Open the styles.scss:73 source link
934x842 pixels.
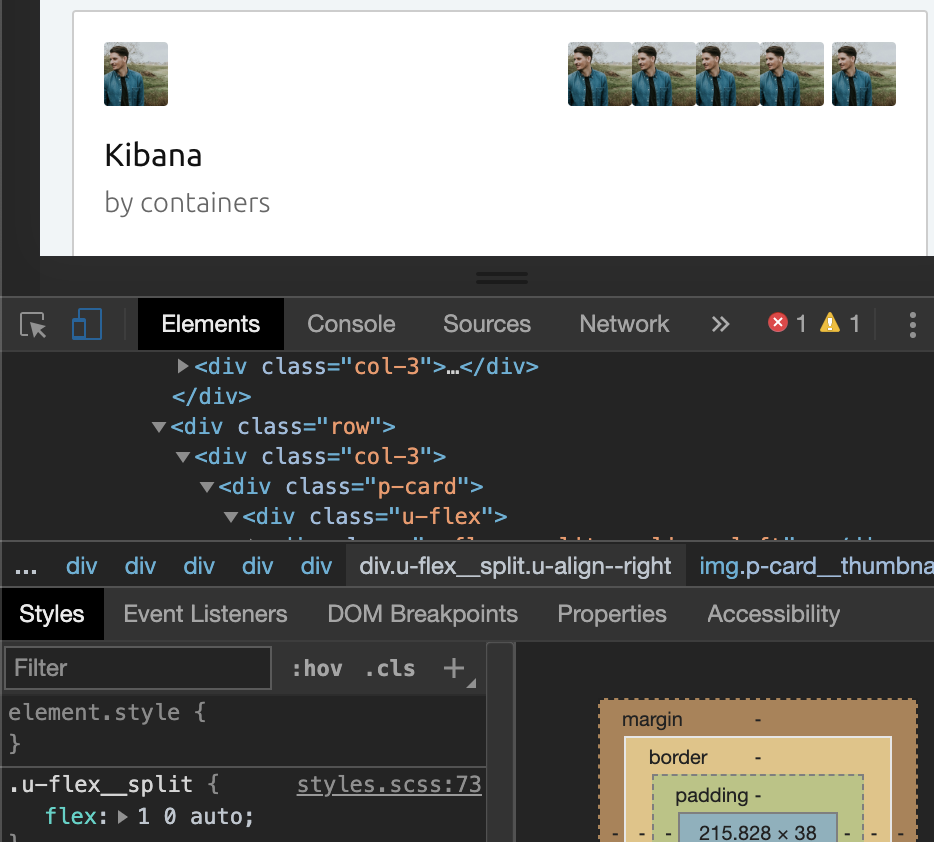pos(389,784)
